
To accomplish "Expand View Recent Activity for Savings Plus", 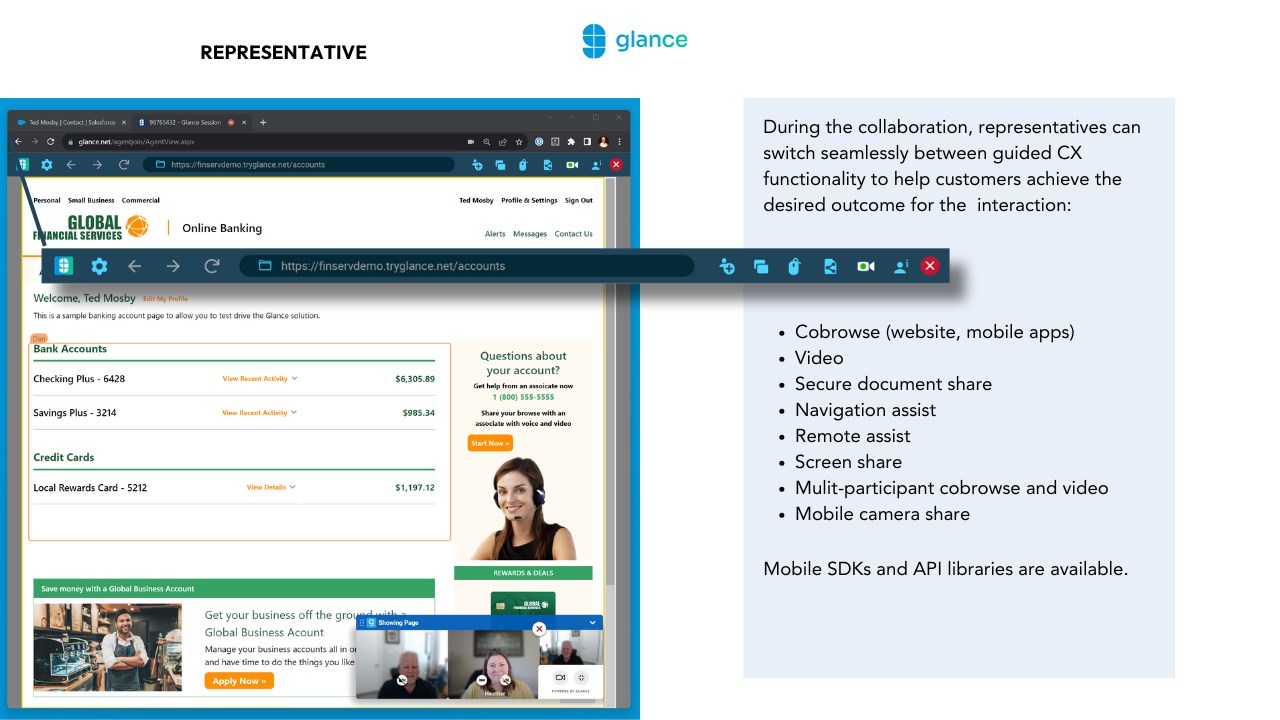I will [260, 413].
